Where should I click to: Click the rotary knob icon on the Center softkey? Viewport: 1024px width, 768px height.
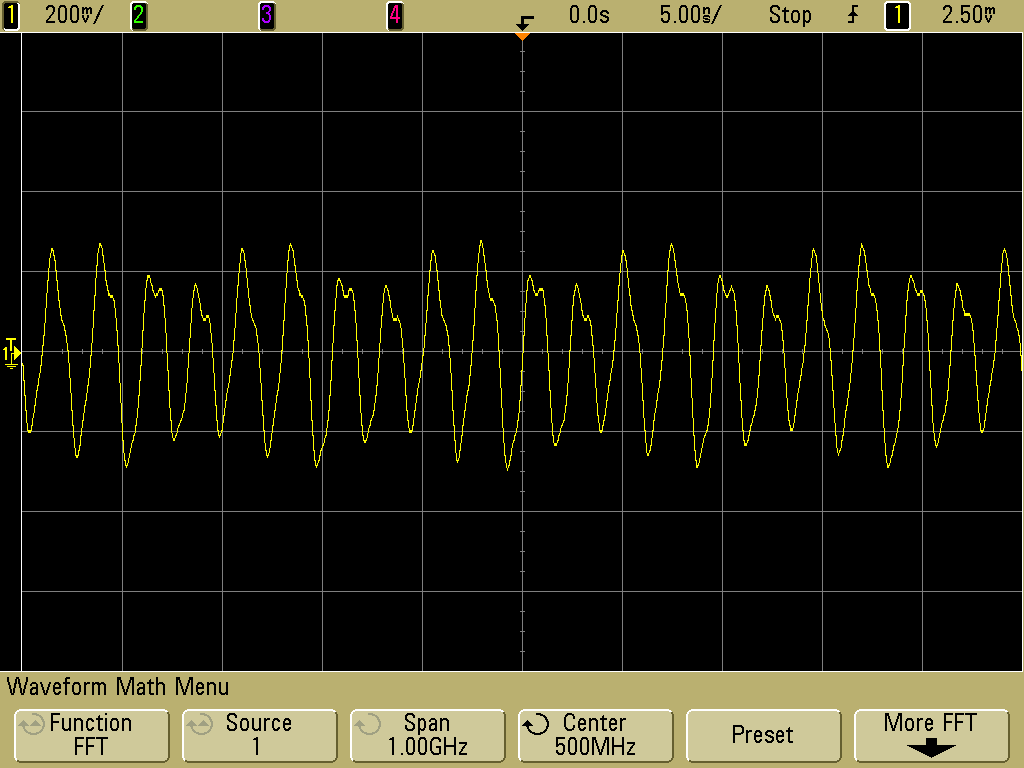(538, 724)
